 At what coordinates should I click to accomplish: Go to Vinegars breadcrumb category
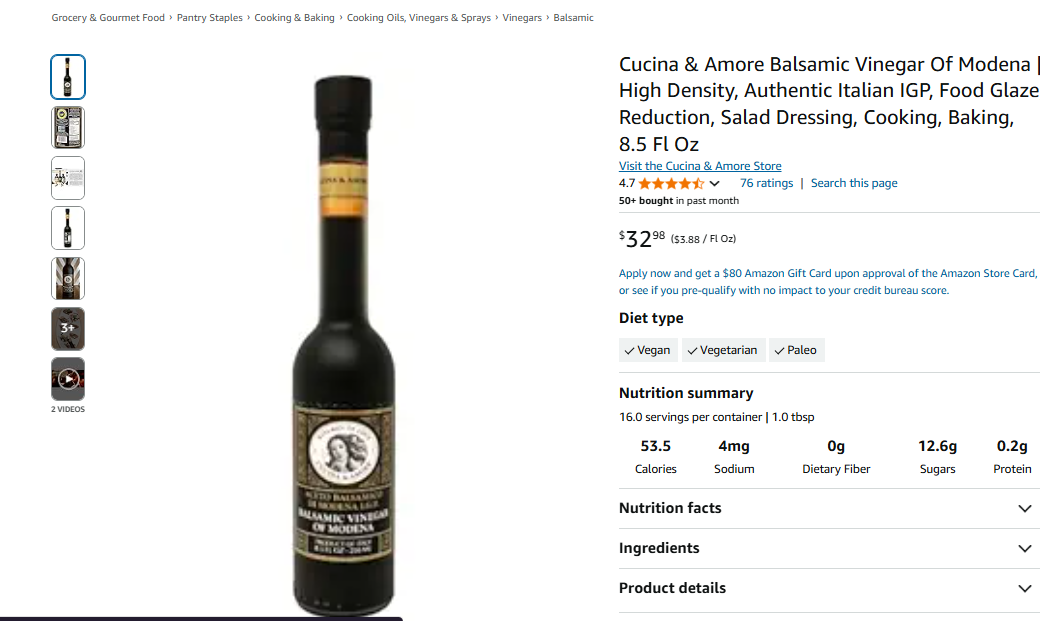pyautogui.click(x=522, y=18)
